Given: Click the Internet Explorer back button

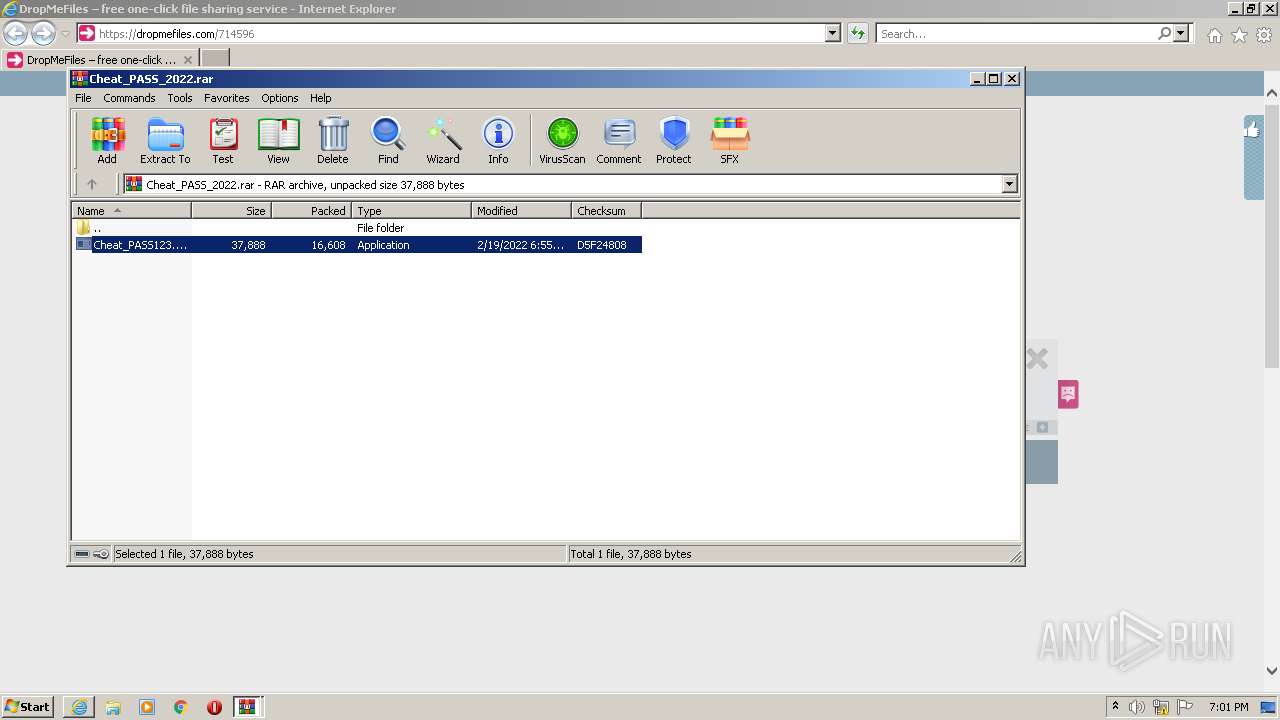Looking at the screenshot, I should pyautogui.click(x=16, y=33).
